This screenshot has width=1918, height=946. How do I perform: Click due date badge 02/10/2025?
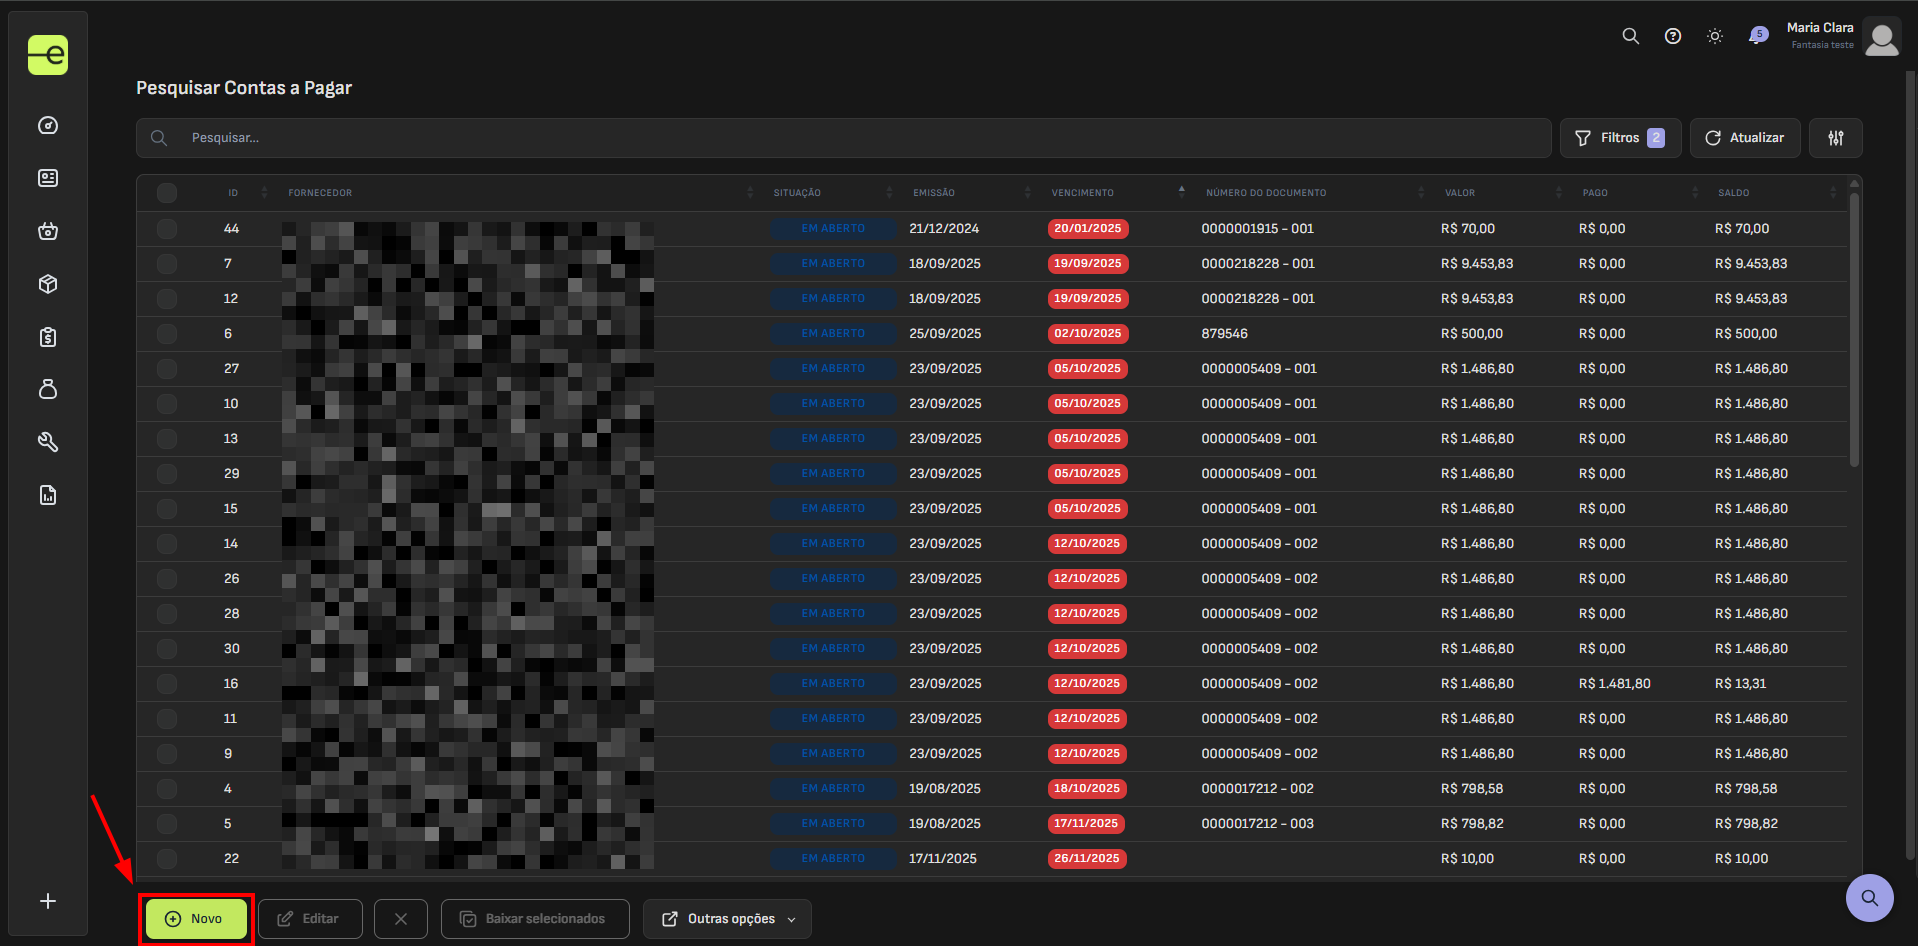1088,334
